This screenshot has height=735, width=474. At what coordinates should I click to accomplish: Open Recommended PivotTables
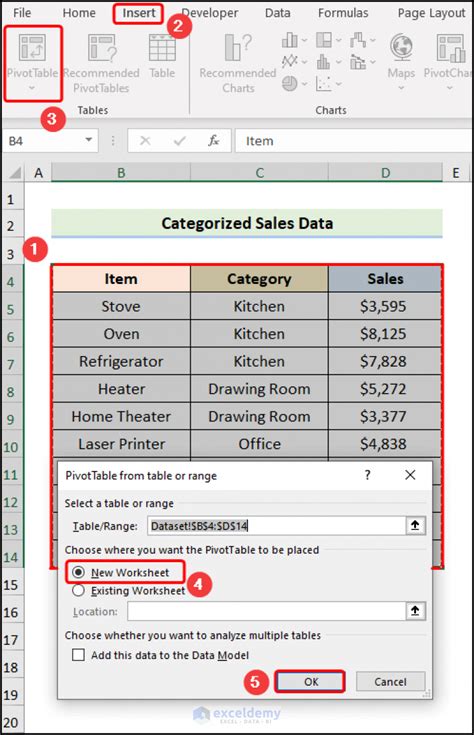click(x=102, y=63)
